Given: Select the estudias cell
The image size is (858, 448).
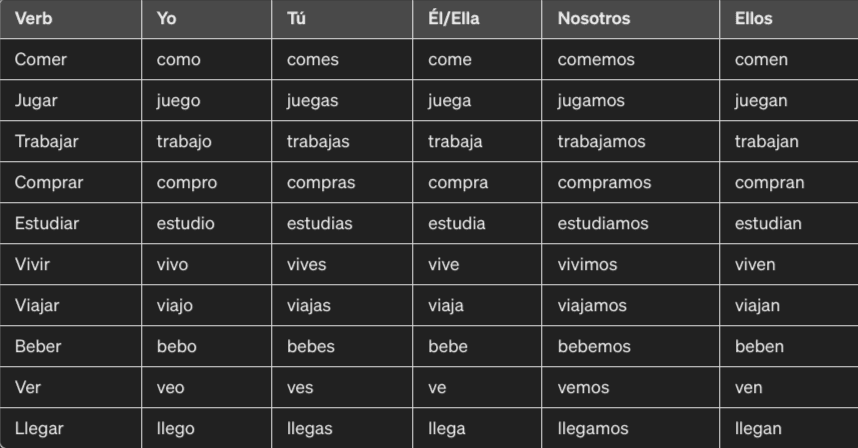Looking at the screenshot, I should 319,224.
